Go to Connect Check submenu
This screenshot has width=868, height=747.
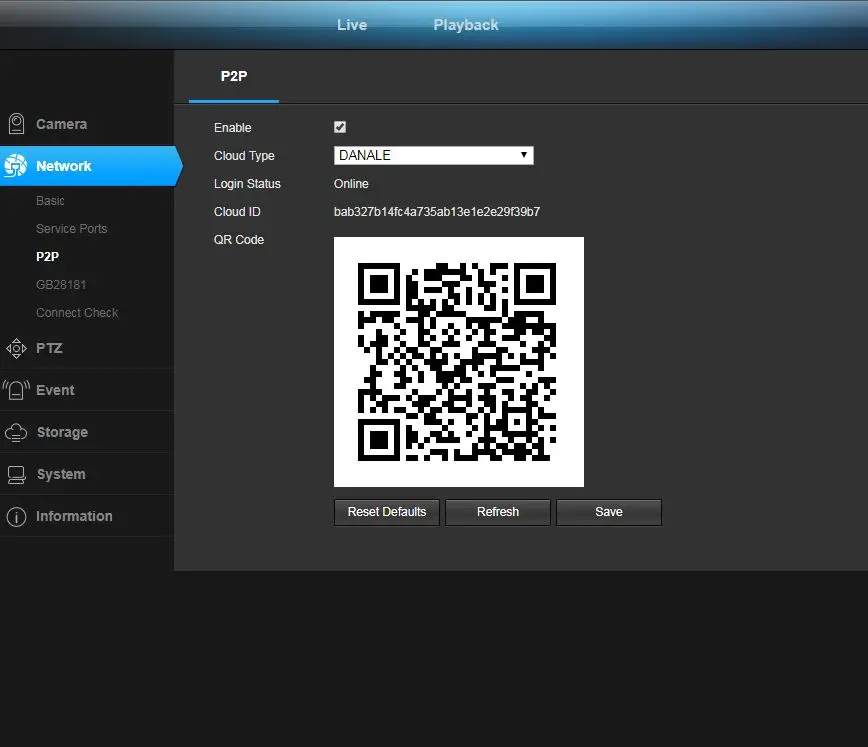tap(77, 313)
